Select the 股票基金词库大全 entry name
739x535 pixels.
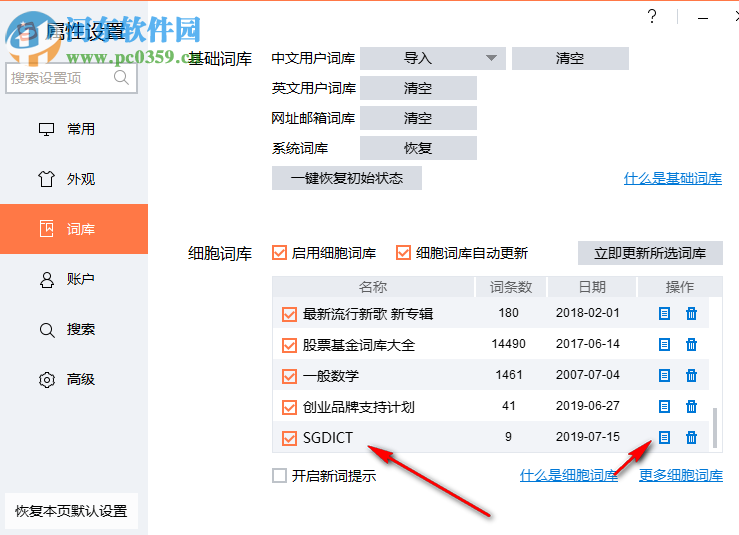coord(359,345)
